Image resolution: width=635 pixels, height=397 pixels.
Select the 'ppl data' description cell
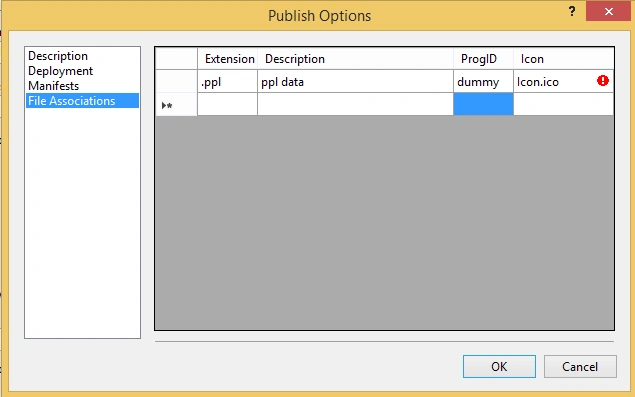click(x=355, y=81)
